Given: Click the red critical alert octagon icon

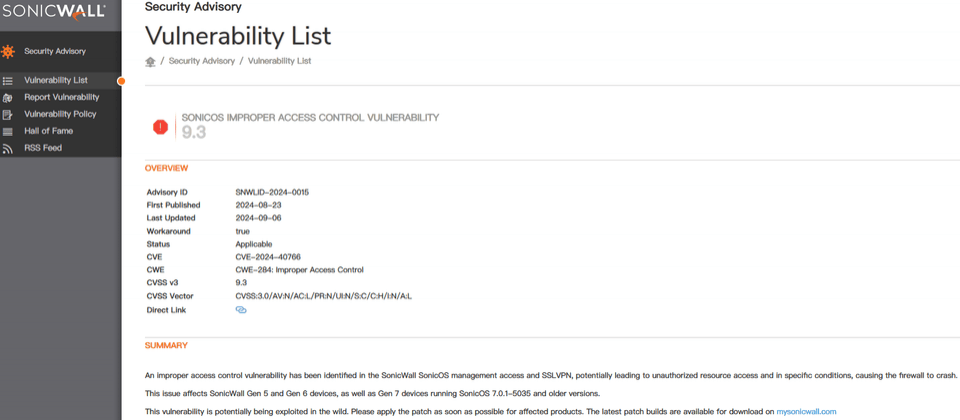Looking at the screenshot, I should [x=160, y=127].
